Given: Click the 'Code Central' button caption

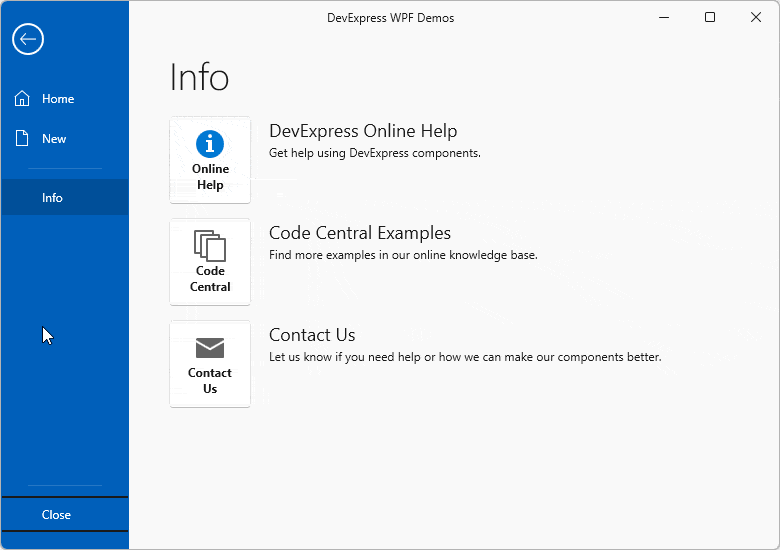Looking at the screenshot, I should click(x=210, y=279).
